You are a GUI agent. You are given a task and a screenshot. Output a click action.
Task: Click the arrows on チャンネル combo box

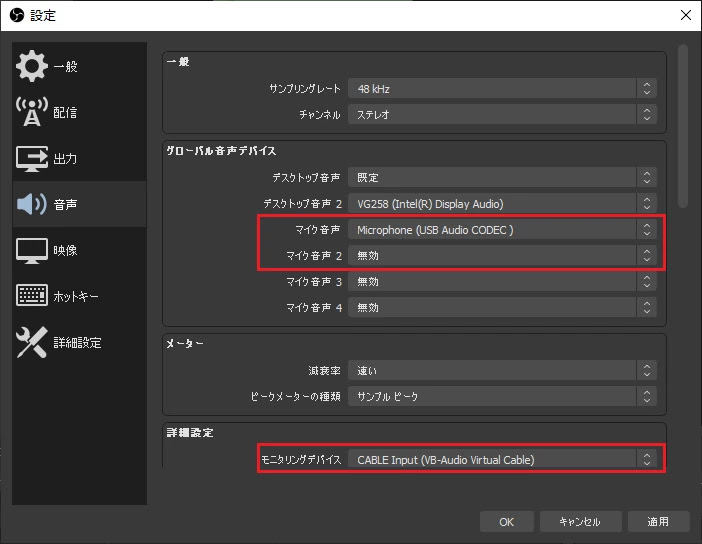click(x=646, y=115)
